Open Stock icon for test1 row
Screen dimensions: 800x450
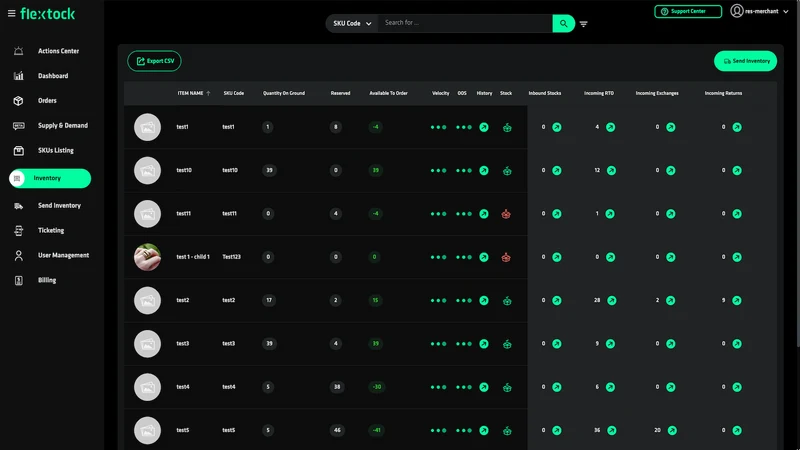507,128
